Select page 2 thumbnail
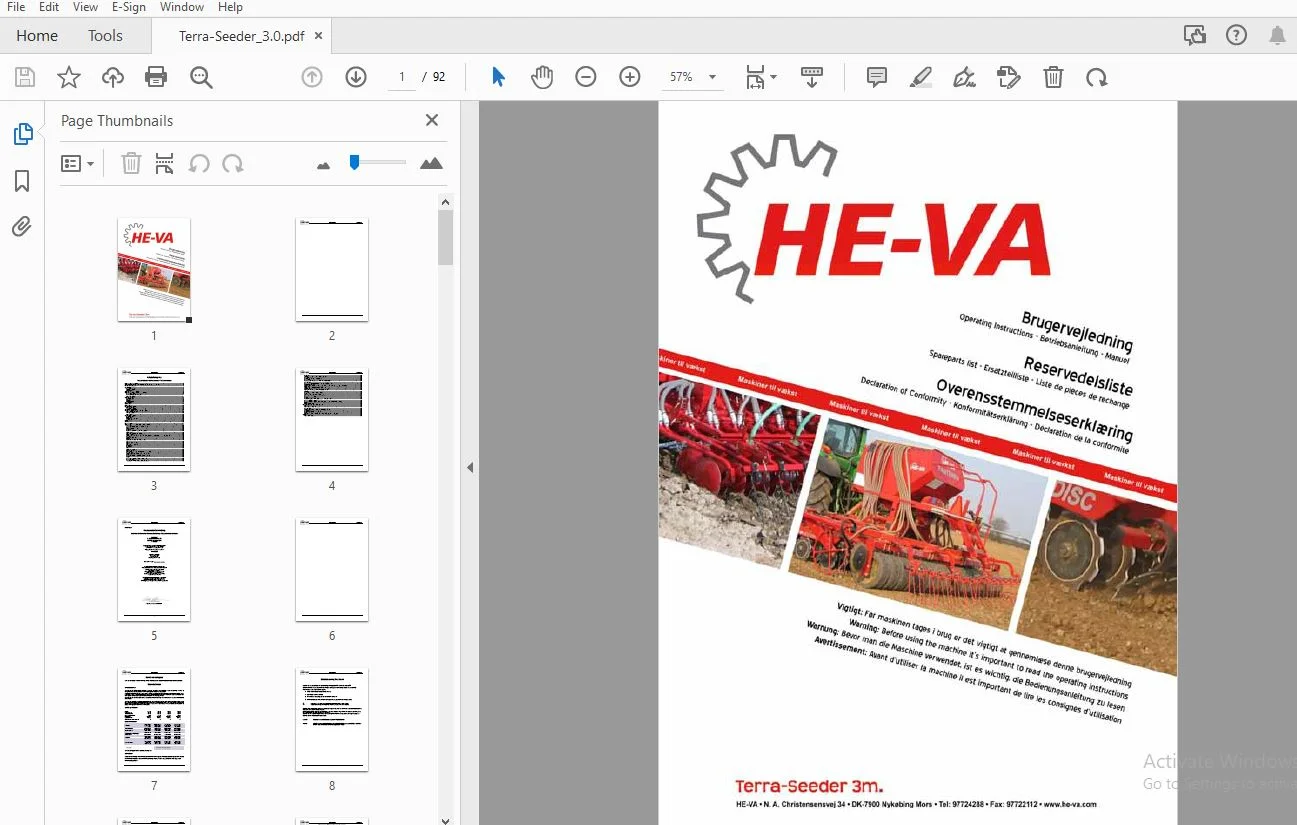Viewport: 1297px width, 825px height. tap(332, 270)
